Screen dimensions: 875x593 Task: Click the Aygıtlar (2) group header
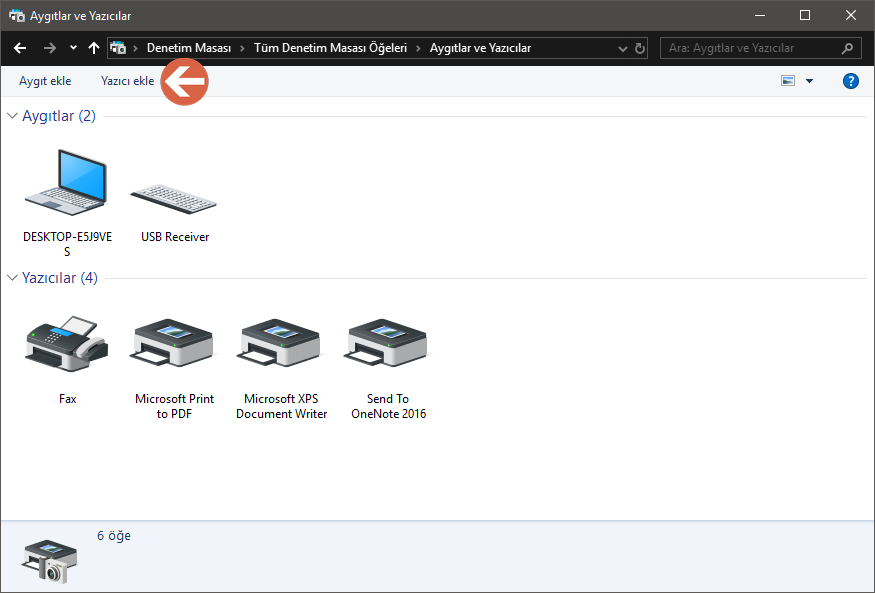59,116
